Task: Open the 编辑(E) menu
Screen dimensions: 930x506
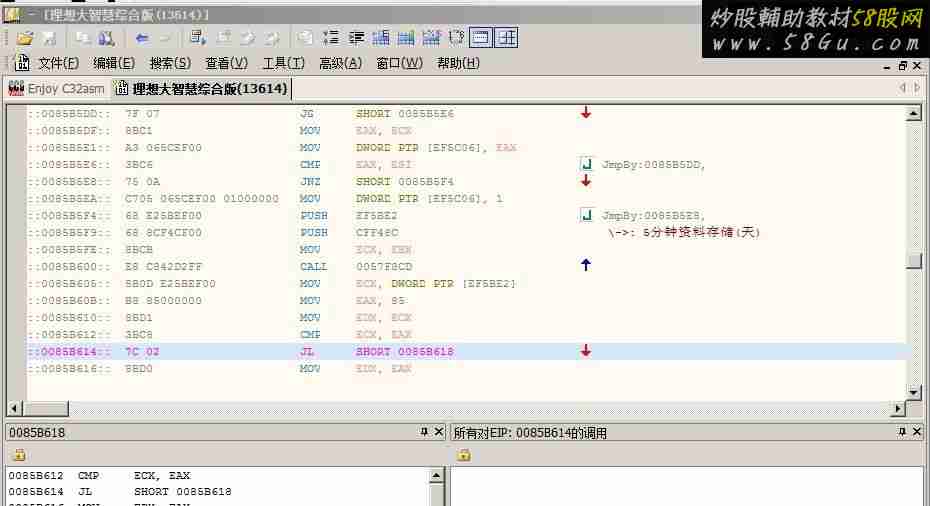Action: click(114, 63)
